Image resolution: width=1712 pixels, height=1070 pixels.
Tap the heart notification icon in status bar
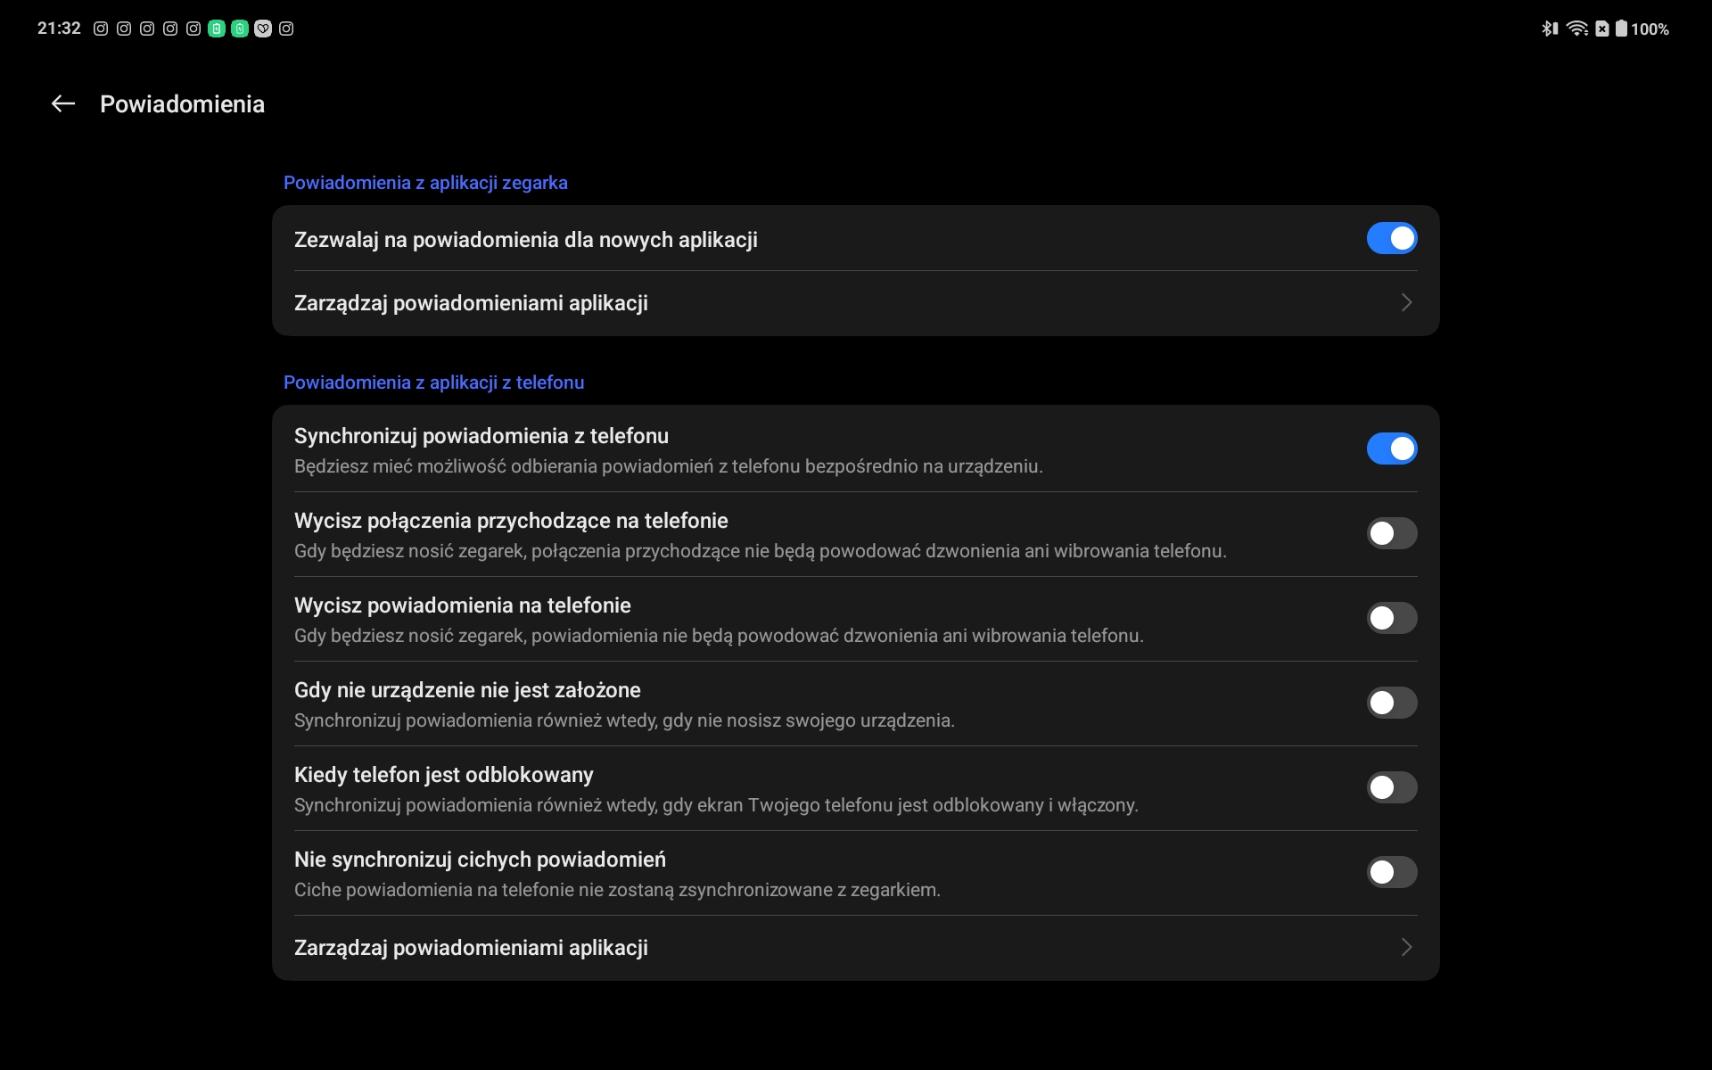[263, 29]
